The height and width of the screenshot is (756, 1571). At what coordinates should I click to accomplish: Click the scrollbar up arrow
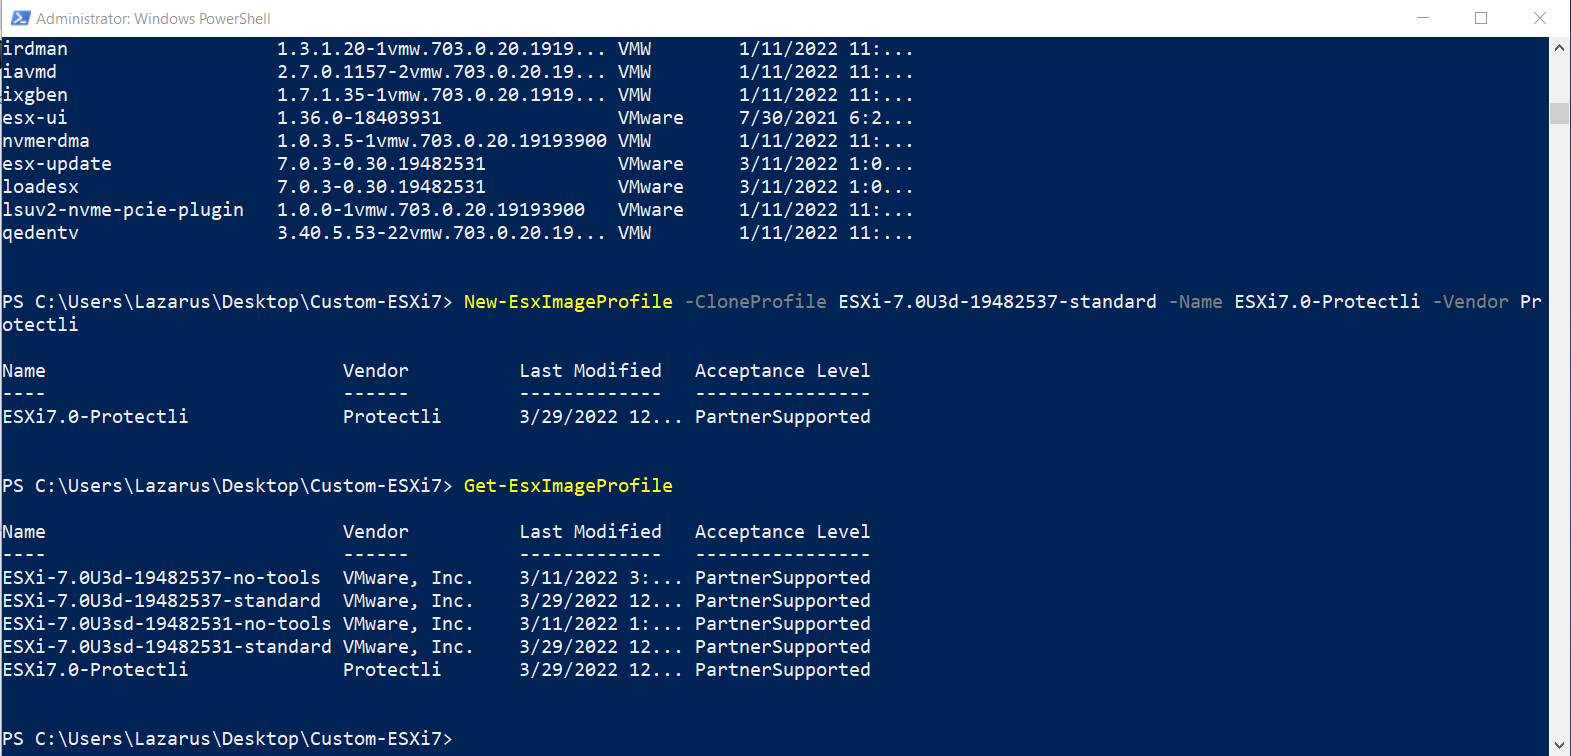point(1559,47)
